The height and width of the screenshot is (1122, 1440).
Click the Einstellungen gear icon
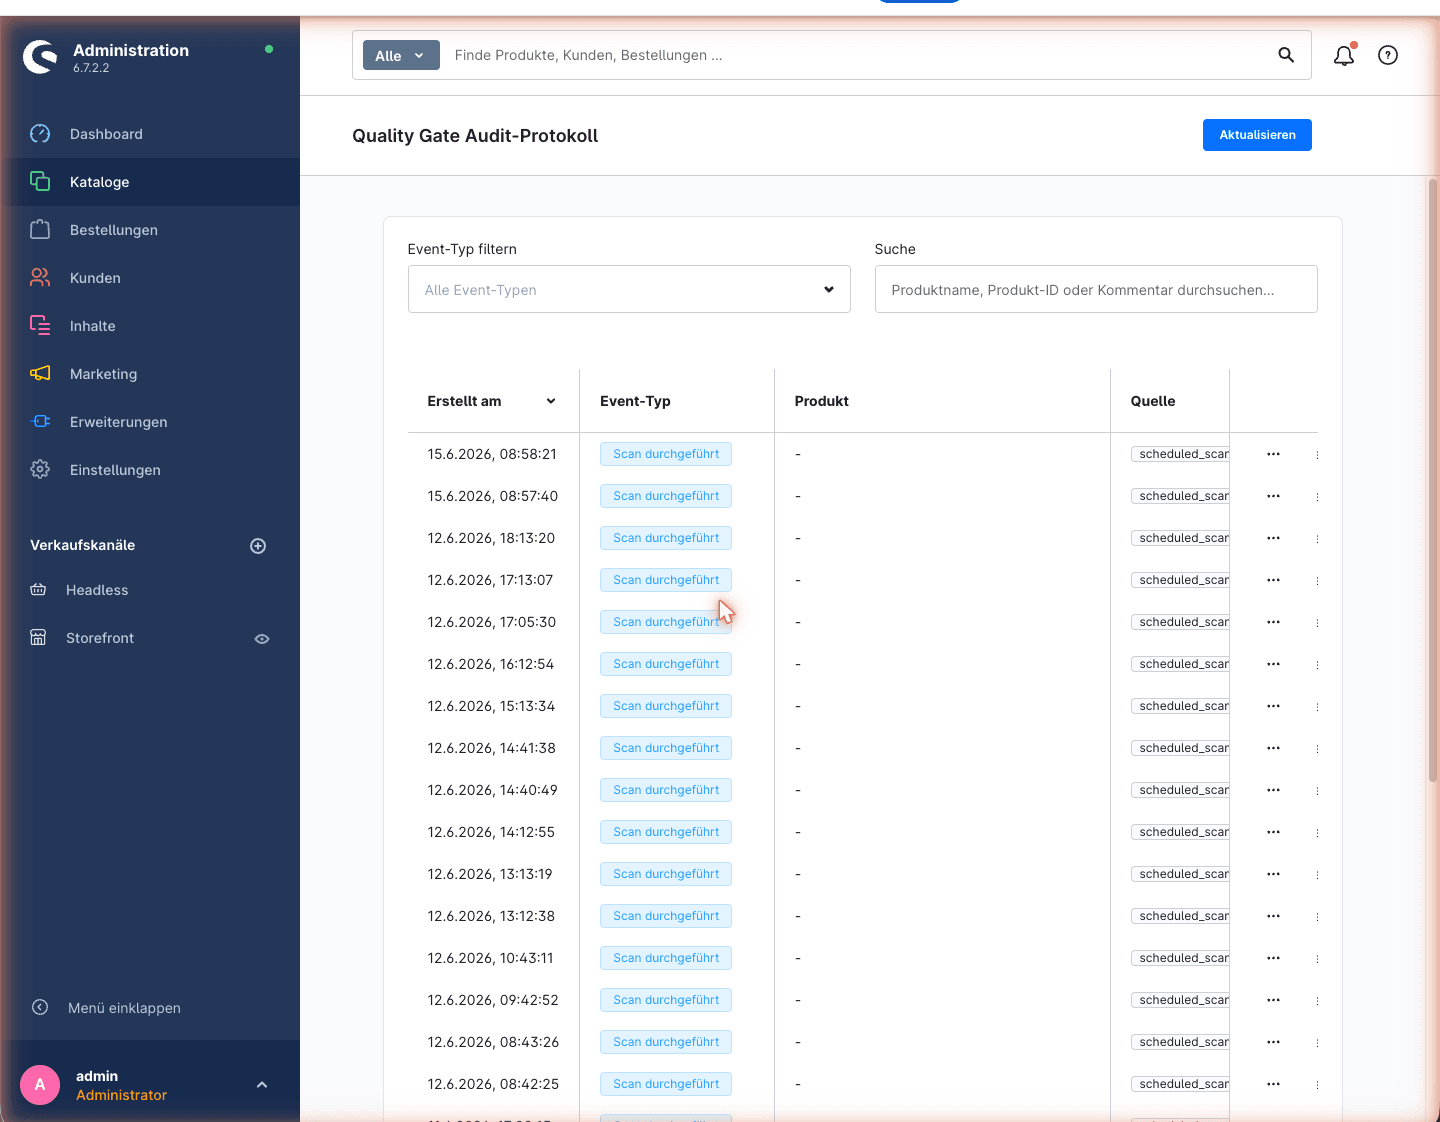click(x=40, y=469)
